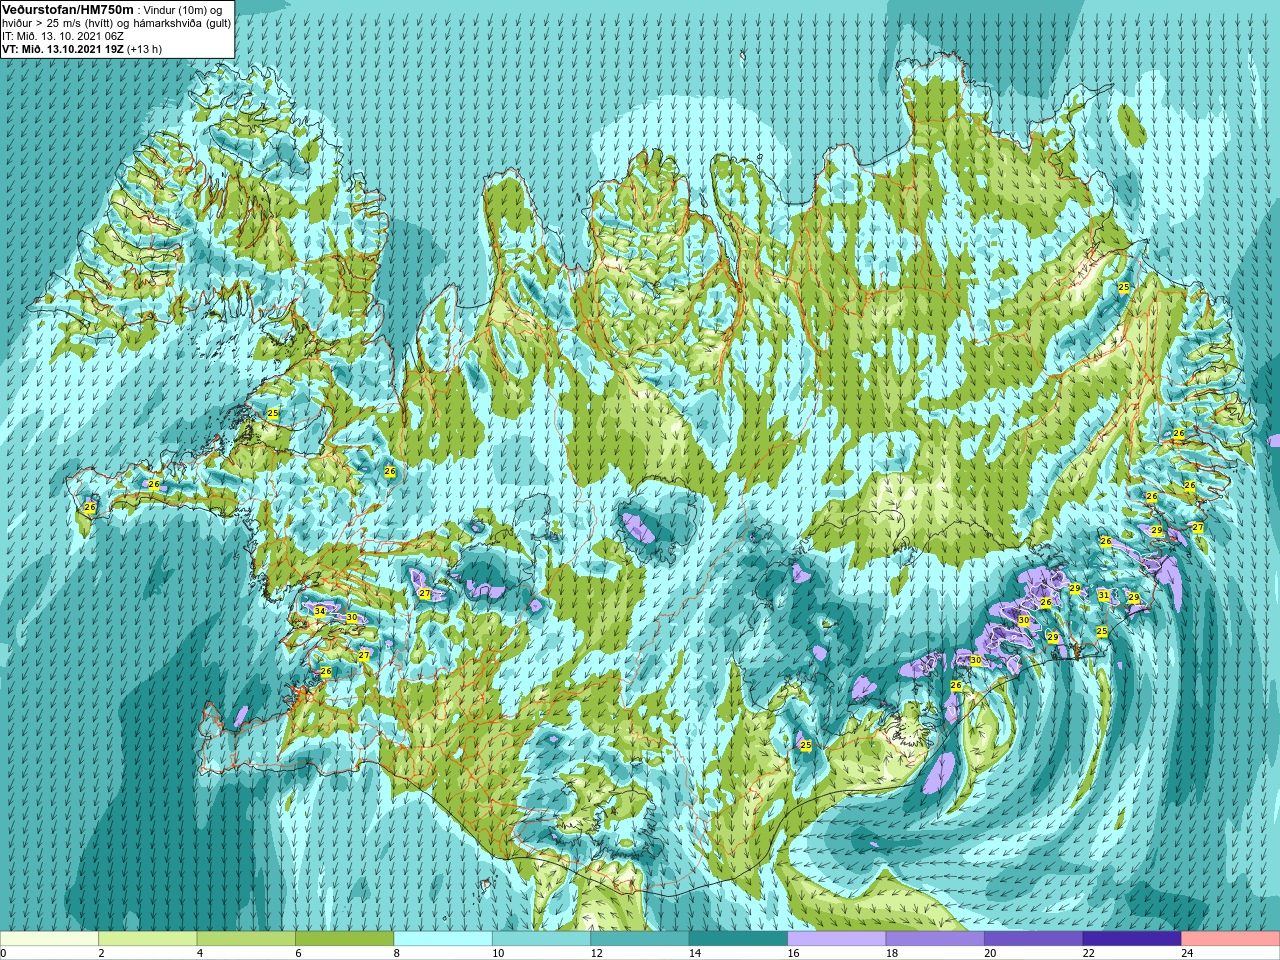The width and height of the screenshot is (1280, 960).
Task: Select the 8–10 m/s pale cyan legend swatch
Action: [x=443, y=939]
